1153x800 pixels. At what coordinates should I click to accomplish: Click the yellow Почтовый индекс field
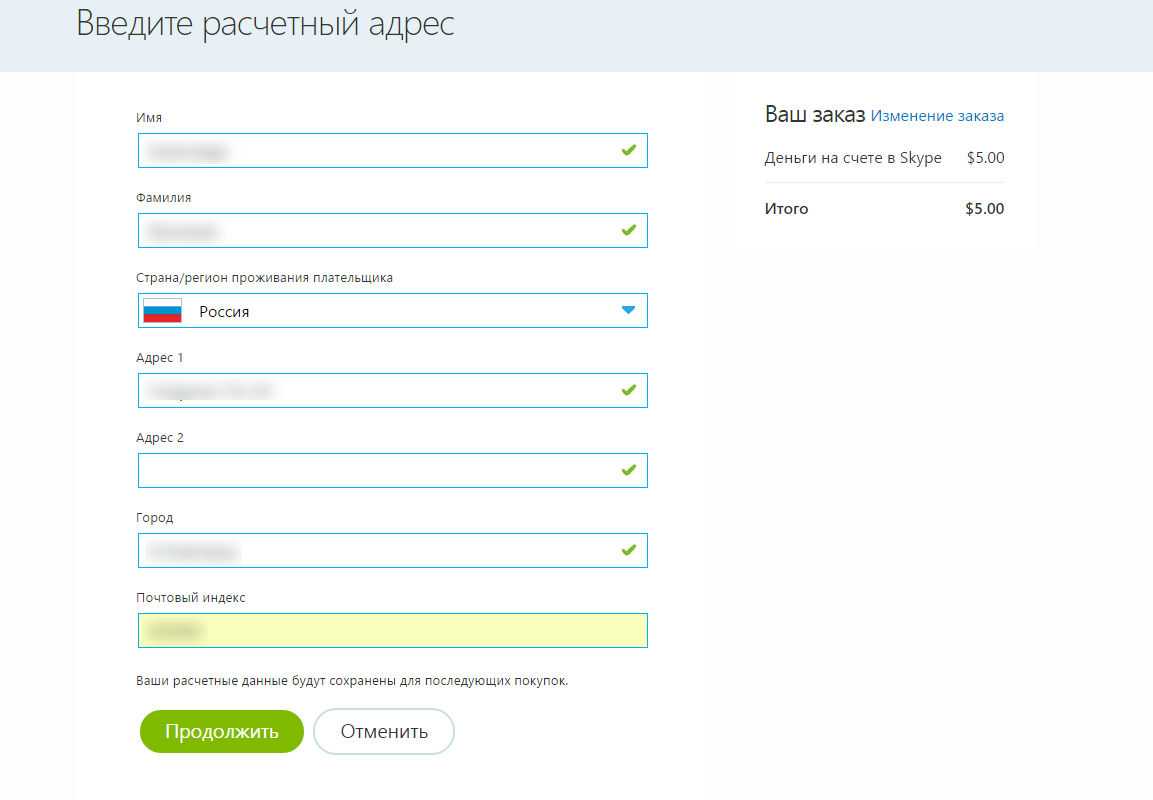pyautogui.click(x=392, y=631)
